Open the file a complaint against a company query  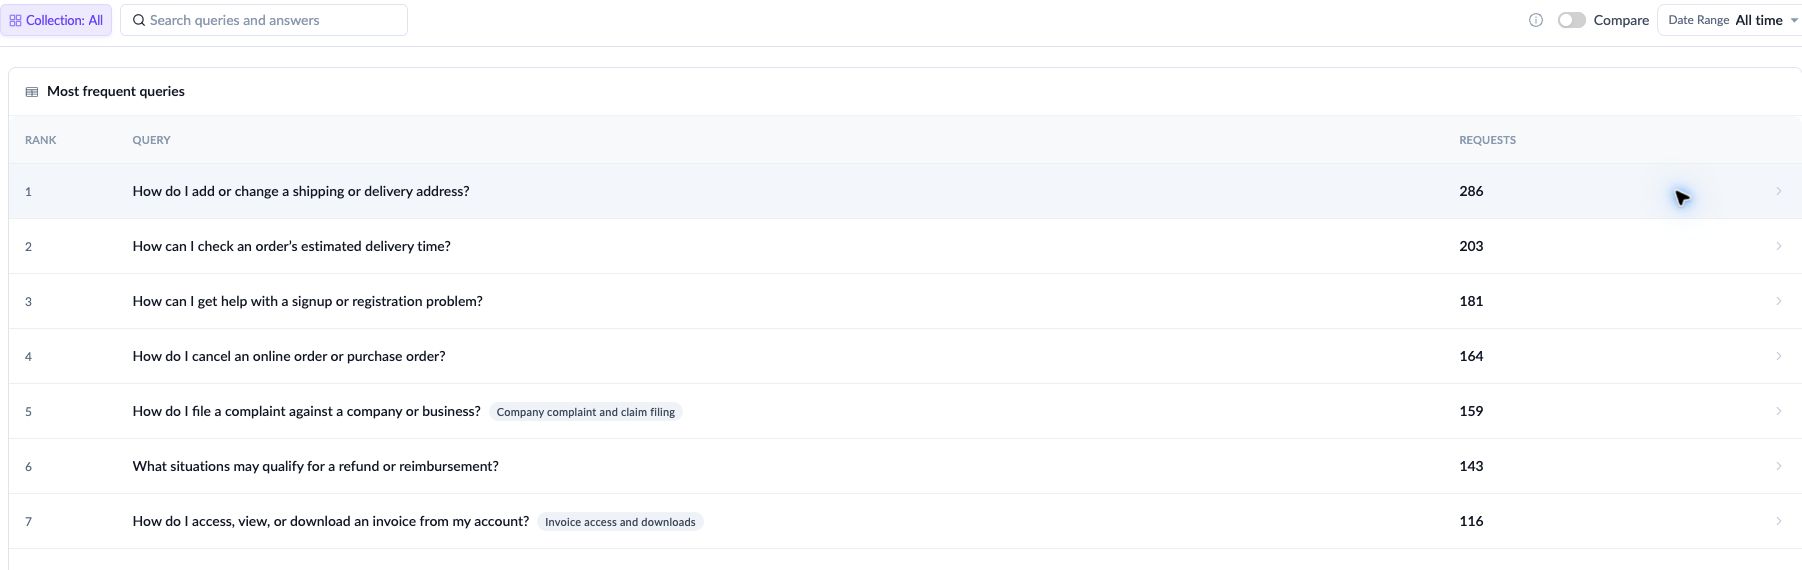click(x=307, y=411)
